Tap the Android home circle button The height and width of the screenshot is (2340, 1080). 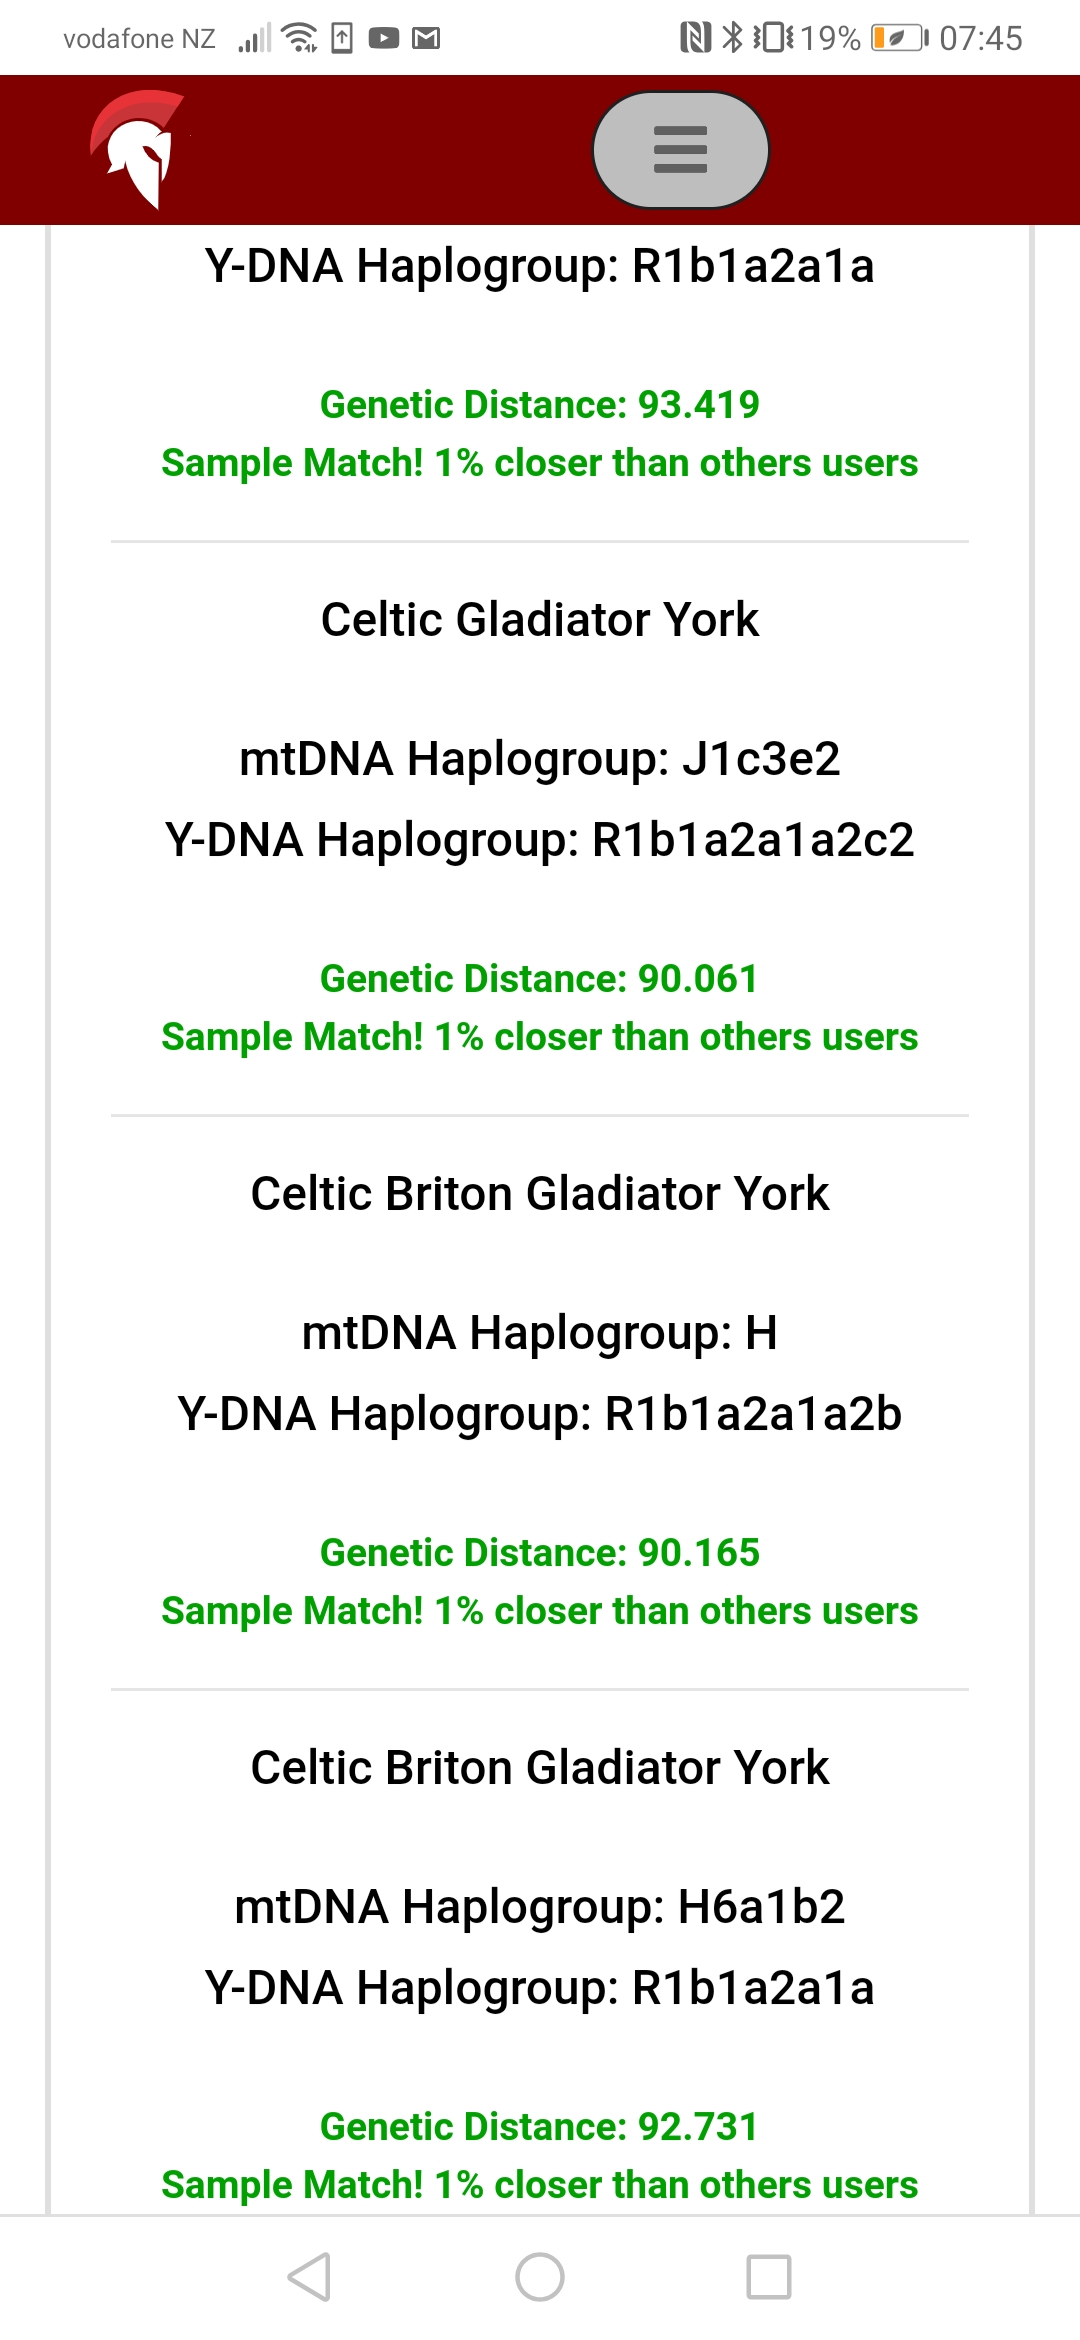[540, 2277]
